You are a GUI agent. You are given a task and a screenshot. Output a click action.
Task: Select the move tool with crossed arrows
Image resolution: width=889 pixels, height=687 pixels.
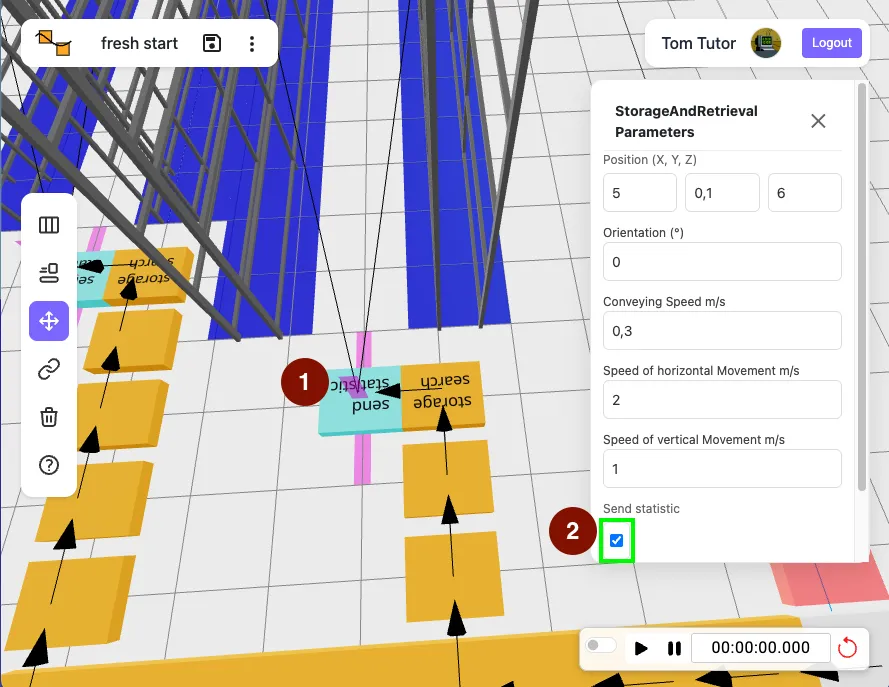coord(49,321)
